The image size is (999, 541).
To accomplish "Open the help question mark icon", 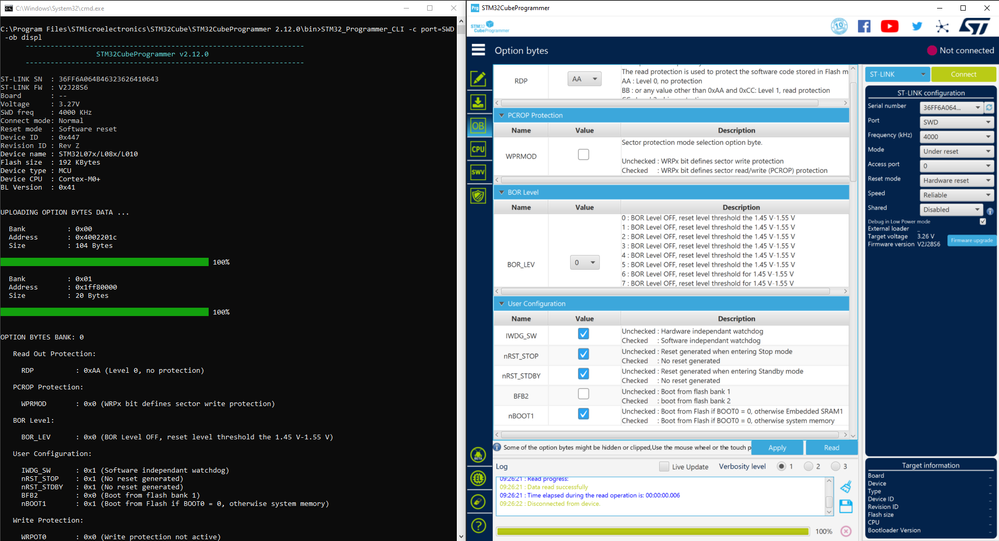I will (478, 526).
